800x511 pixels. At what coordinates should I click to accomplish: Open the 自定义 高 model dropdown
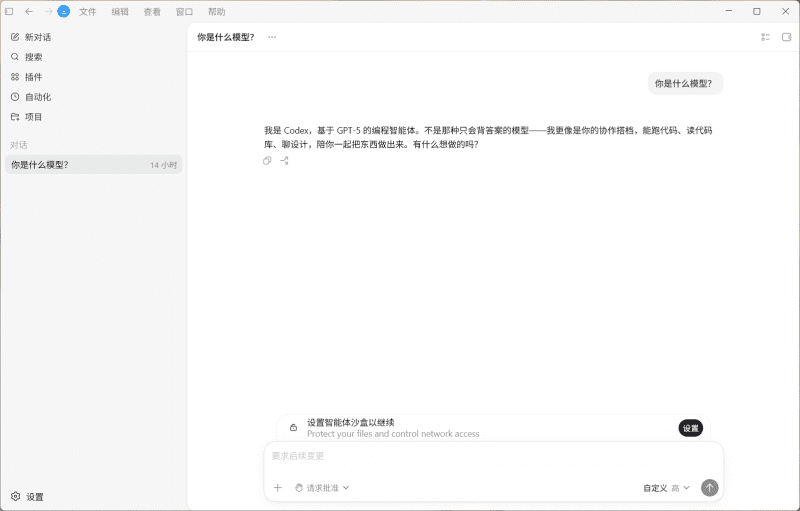(666, 488)
